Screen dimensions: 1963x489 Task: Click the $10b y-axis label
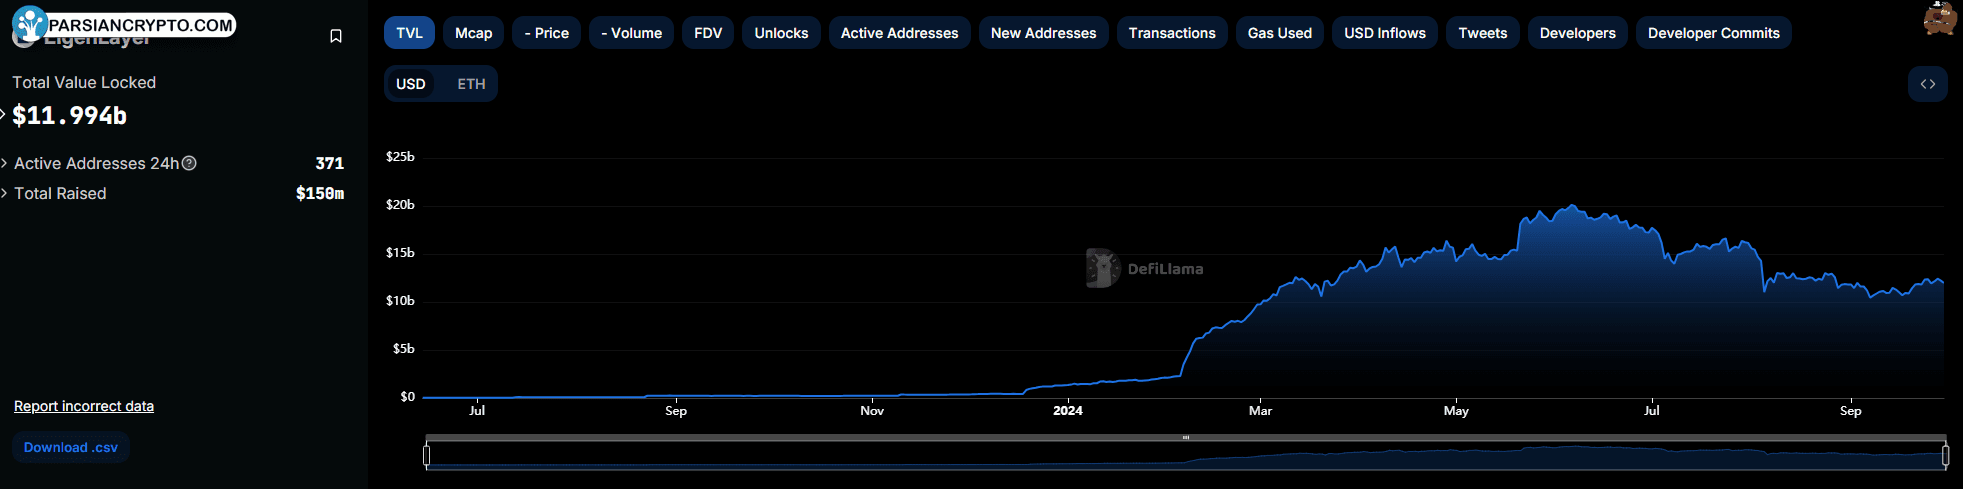point(400,300)
